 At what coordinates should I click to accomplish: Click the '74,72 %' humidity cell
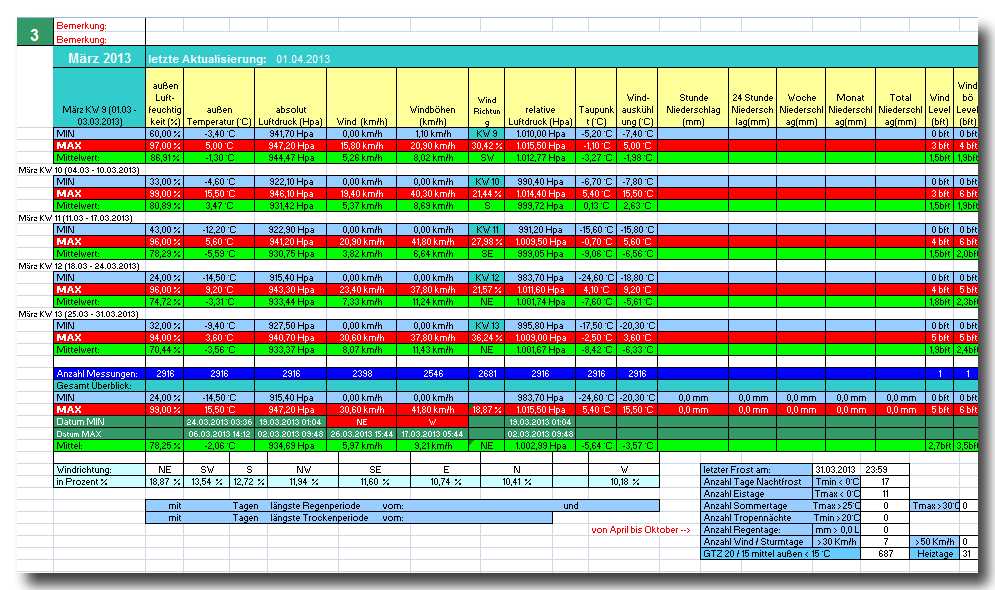165,302
